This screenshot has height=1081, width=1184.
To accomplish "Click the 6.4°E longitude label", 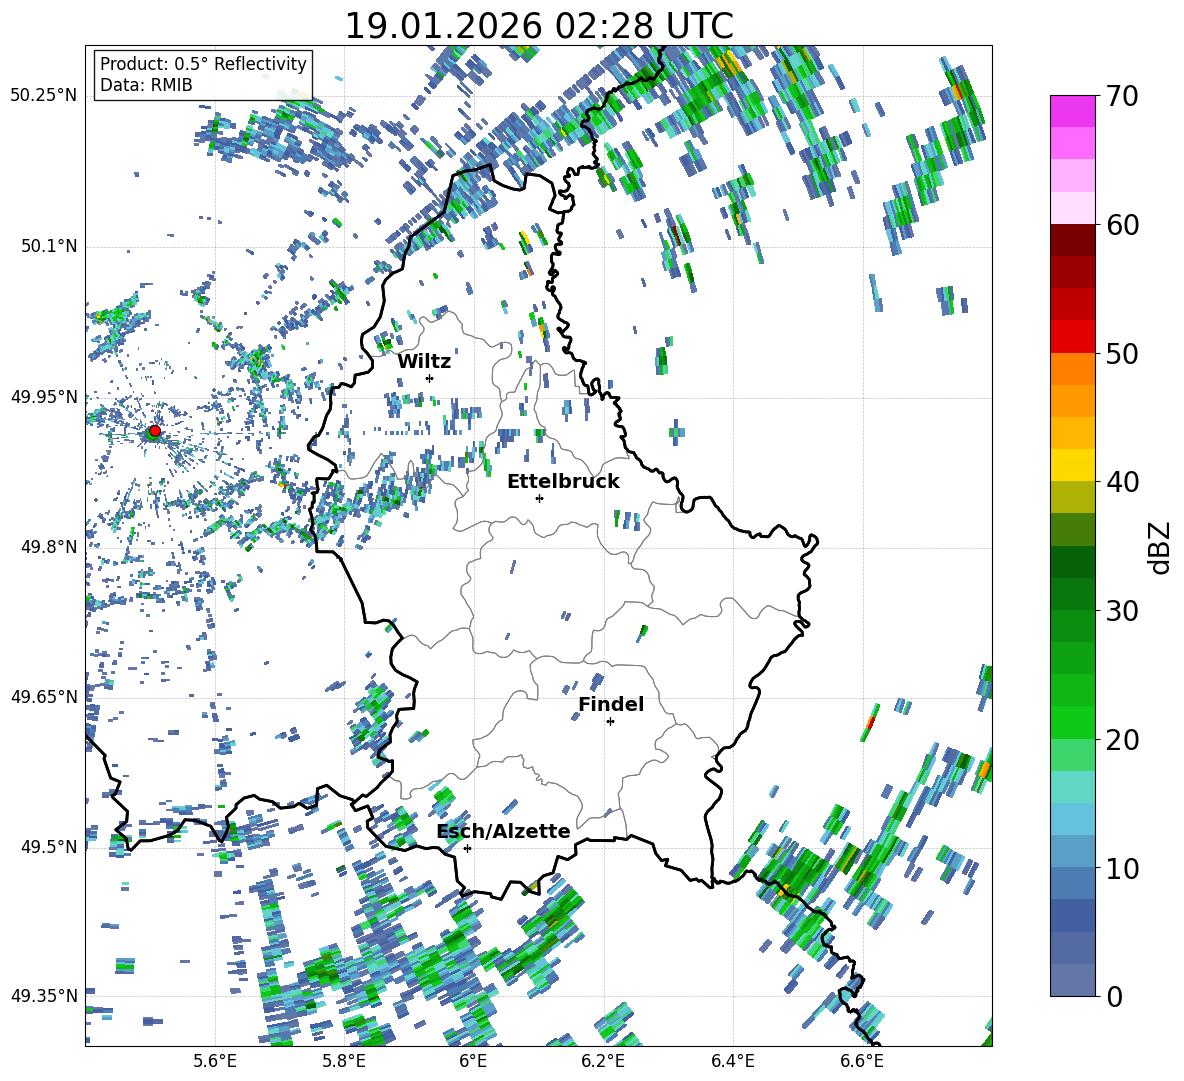I will [x=732, y=1061].
